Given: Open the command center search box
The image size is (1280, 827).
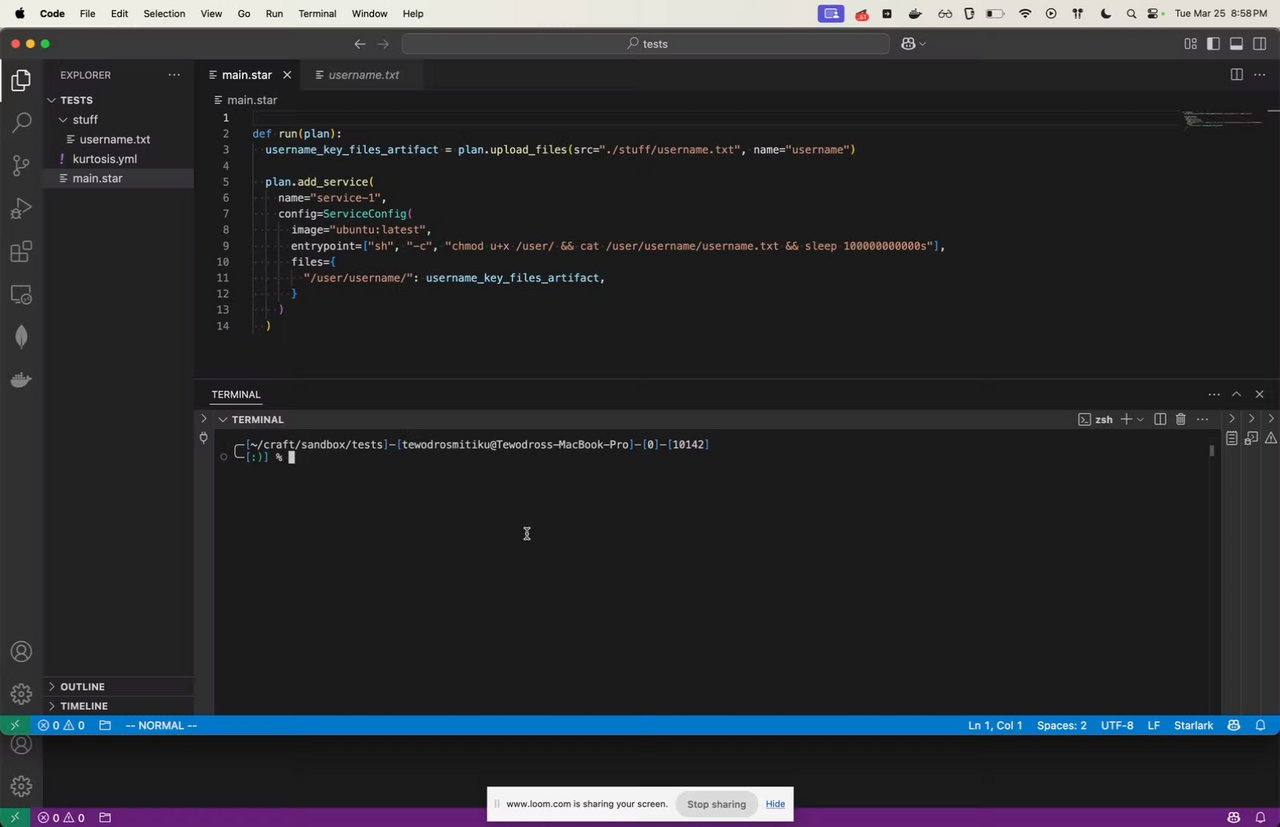Looking at the screenshot, I should 646,44.
